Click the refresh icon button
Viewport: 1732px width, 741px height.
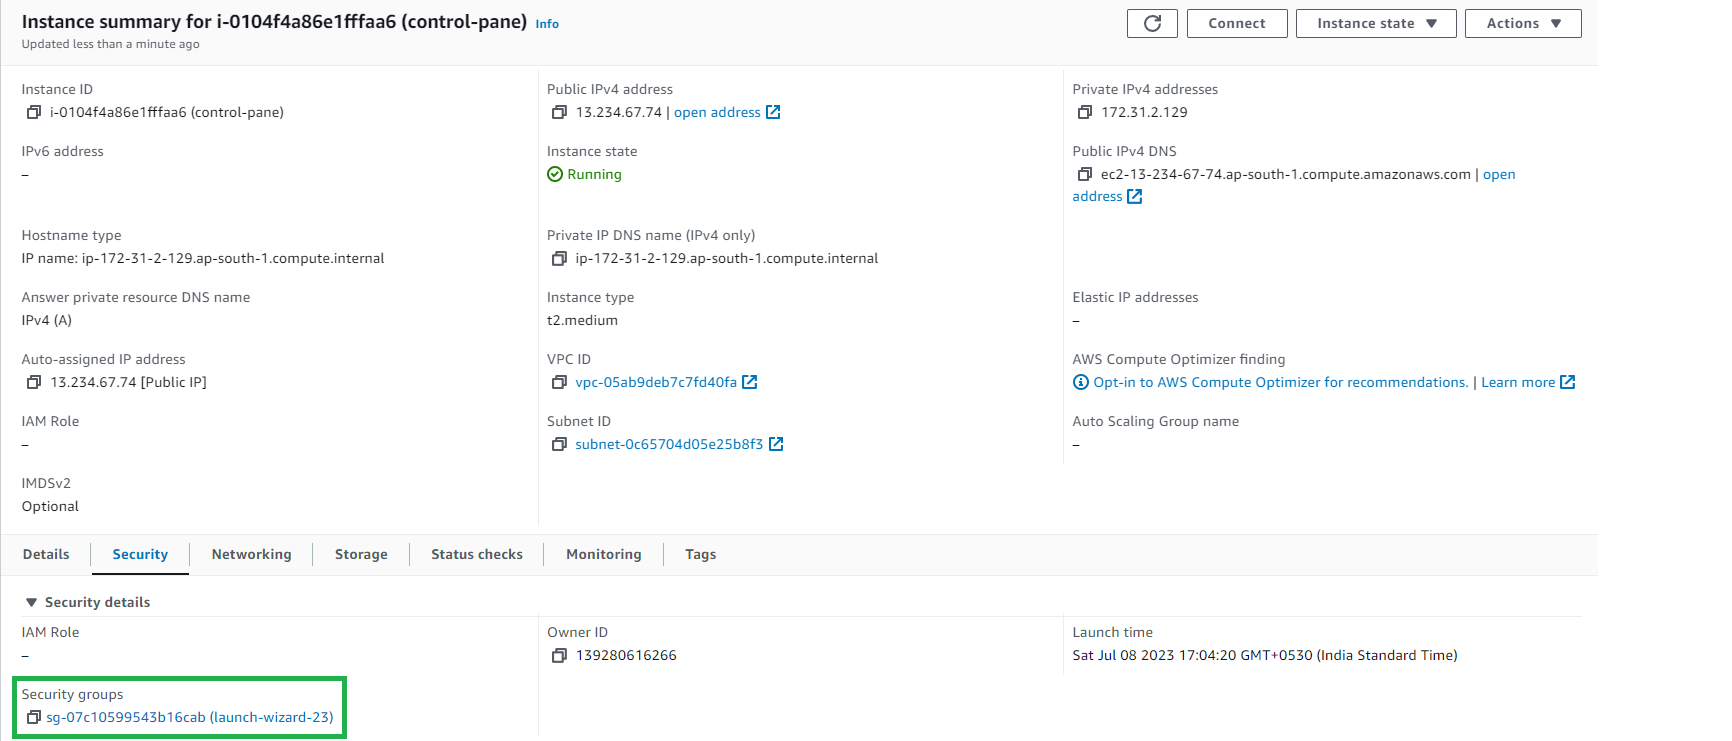(x=1152, y=24)
